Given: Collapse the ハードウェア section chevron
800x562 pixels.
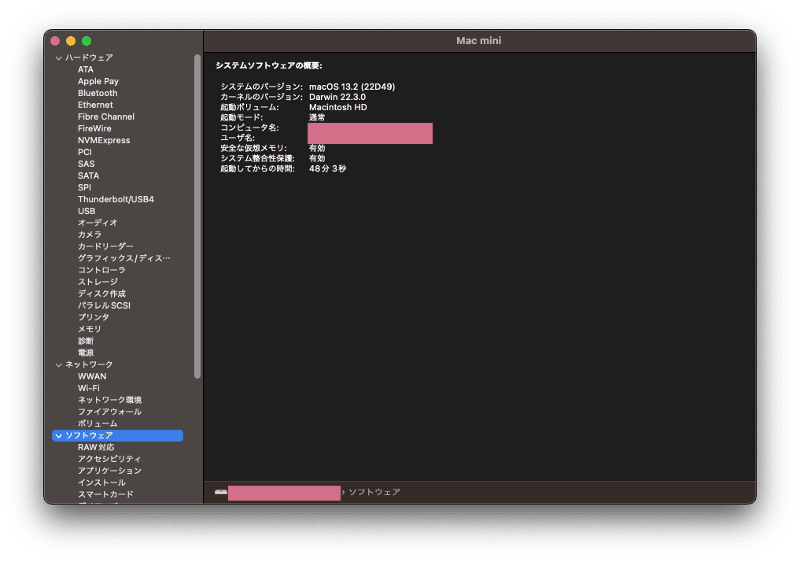Looking at the screenshot, I should 59,58.
